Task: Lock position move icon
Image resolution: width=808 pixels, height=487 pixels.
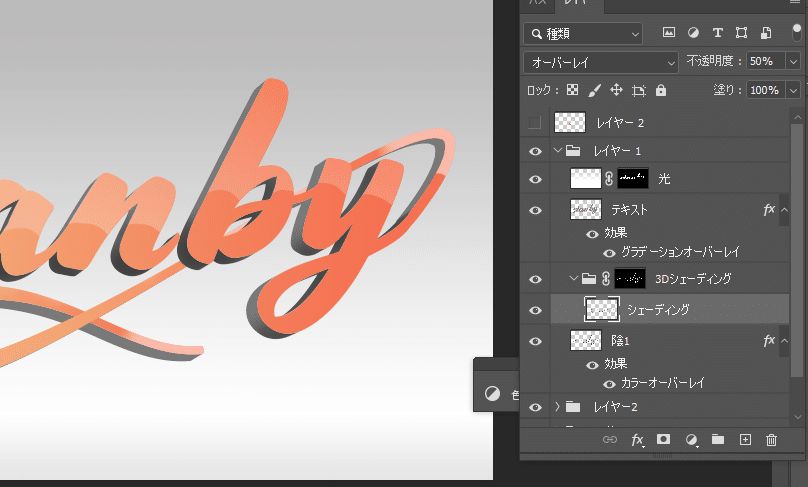Action: pyautogui.click(x=616, y=90)
